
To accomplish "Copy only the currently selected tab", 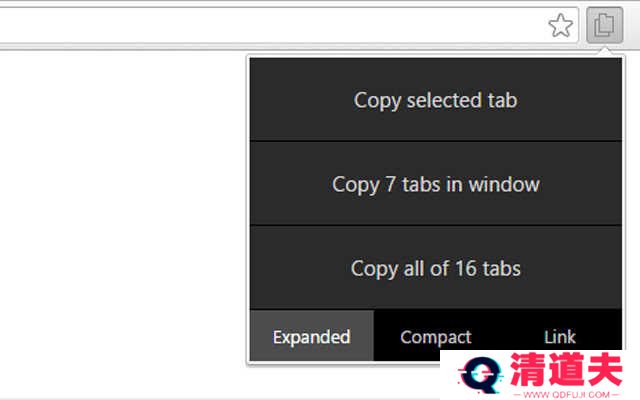I will (436, 100).
